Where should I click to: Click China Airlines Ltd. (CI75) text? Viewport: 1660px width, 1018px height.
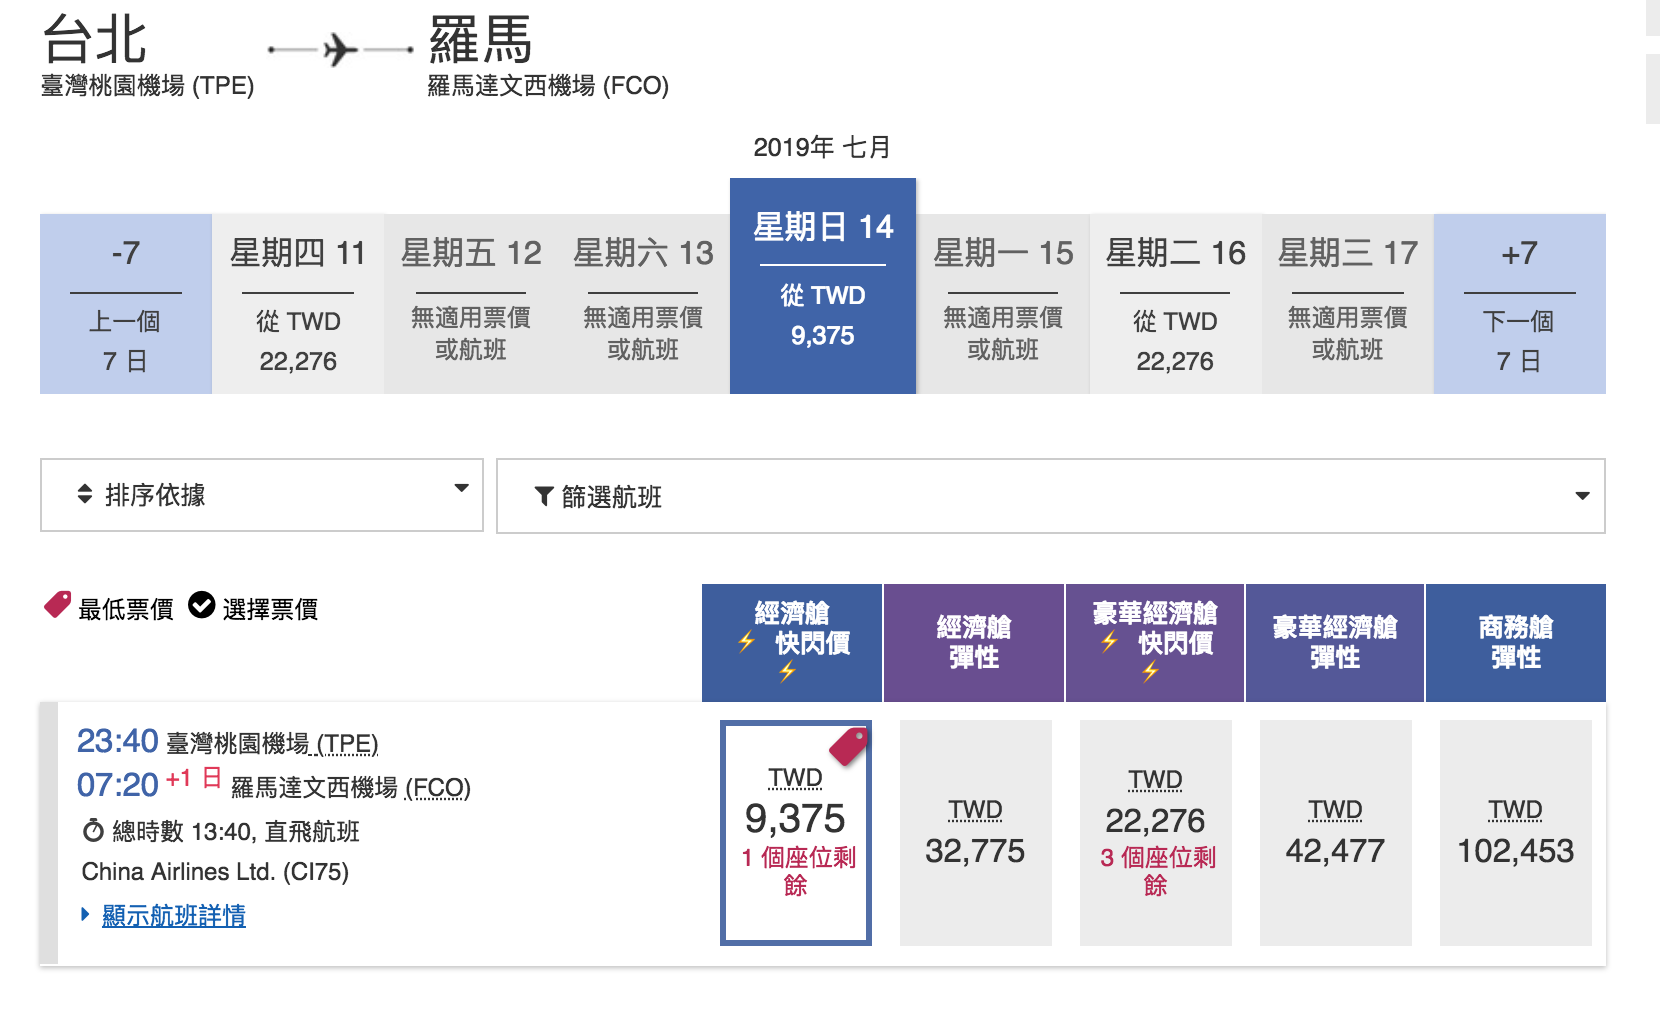point(215,872)
